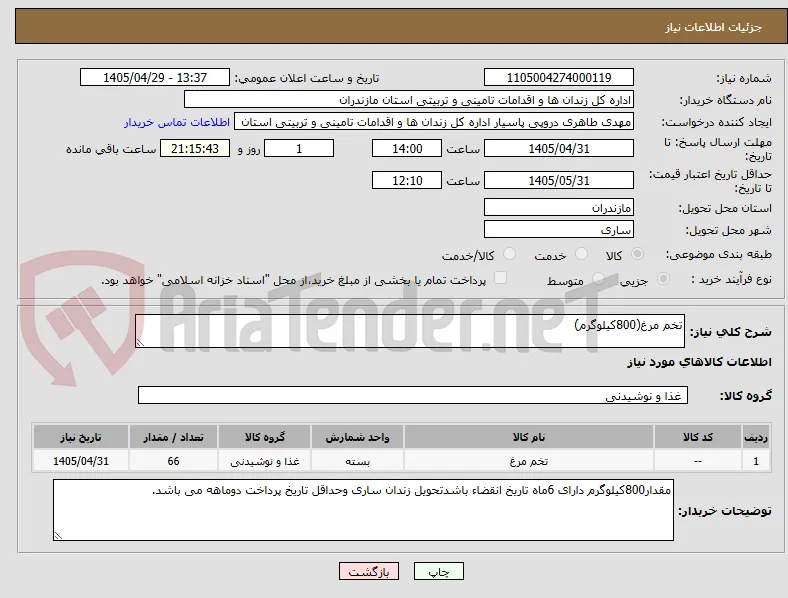Click the table need date 1405/04/31 cell

click(x=81, y=461)
